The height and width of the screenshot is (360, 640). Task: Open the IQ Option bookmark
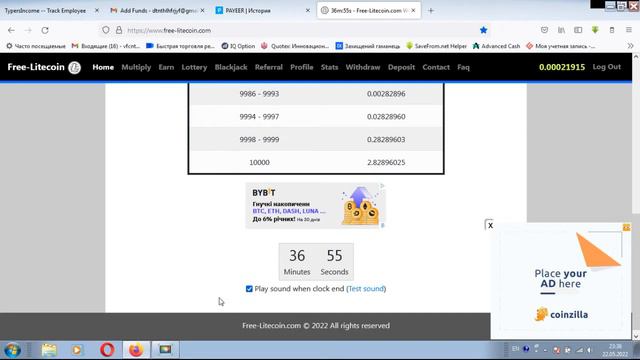(238, 46)
